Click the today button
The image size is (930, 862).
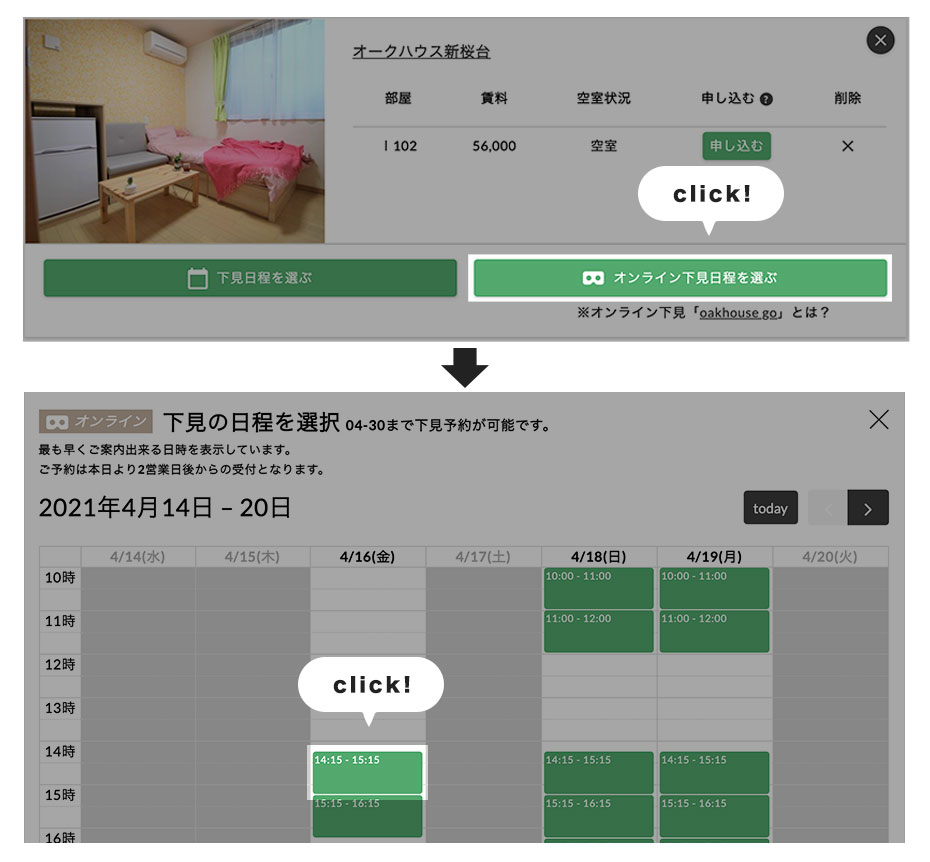(x=770, y=508)
